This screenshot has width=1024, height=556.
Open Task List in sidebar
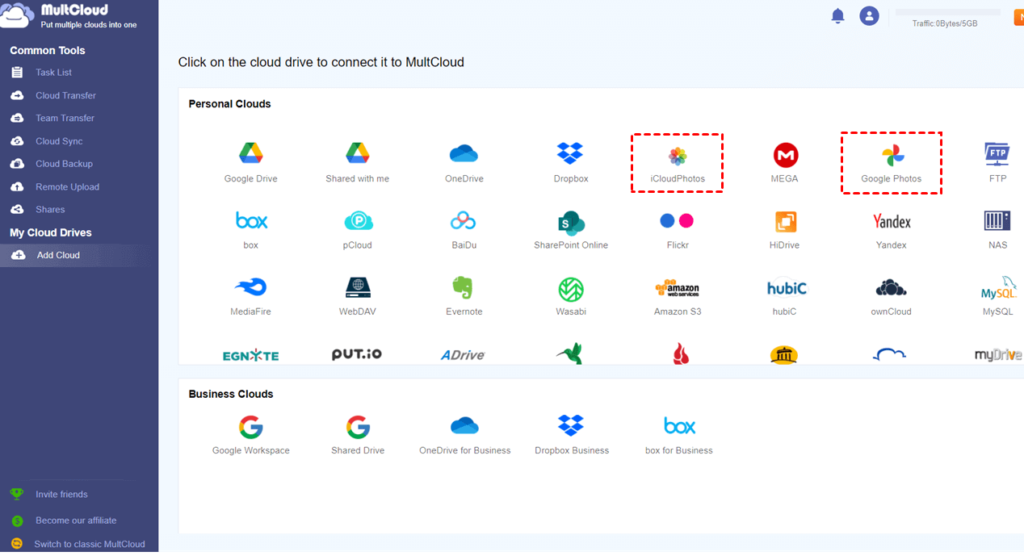coord(54,73)
